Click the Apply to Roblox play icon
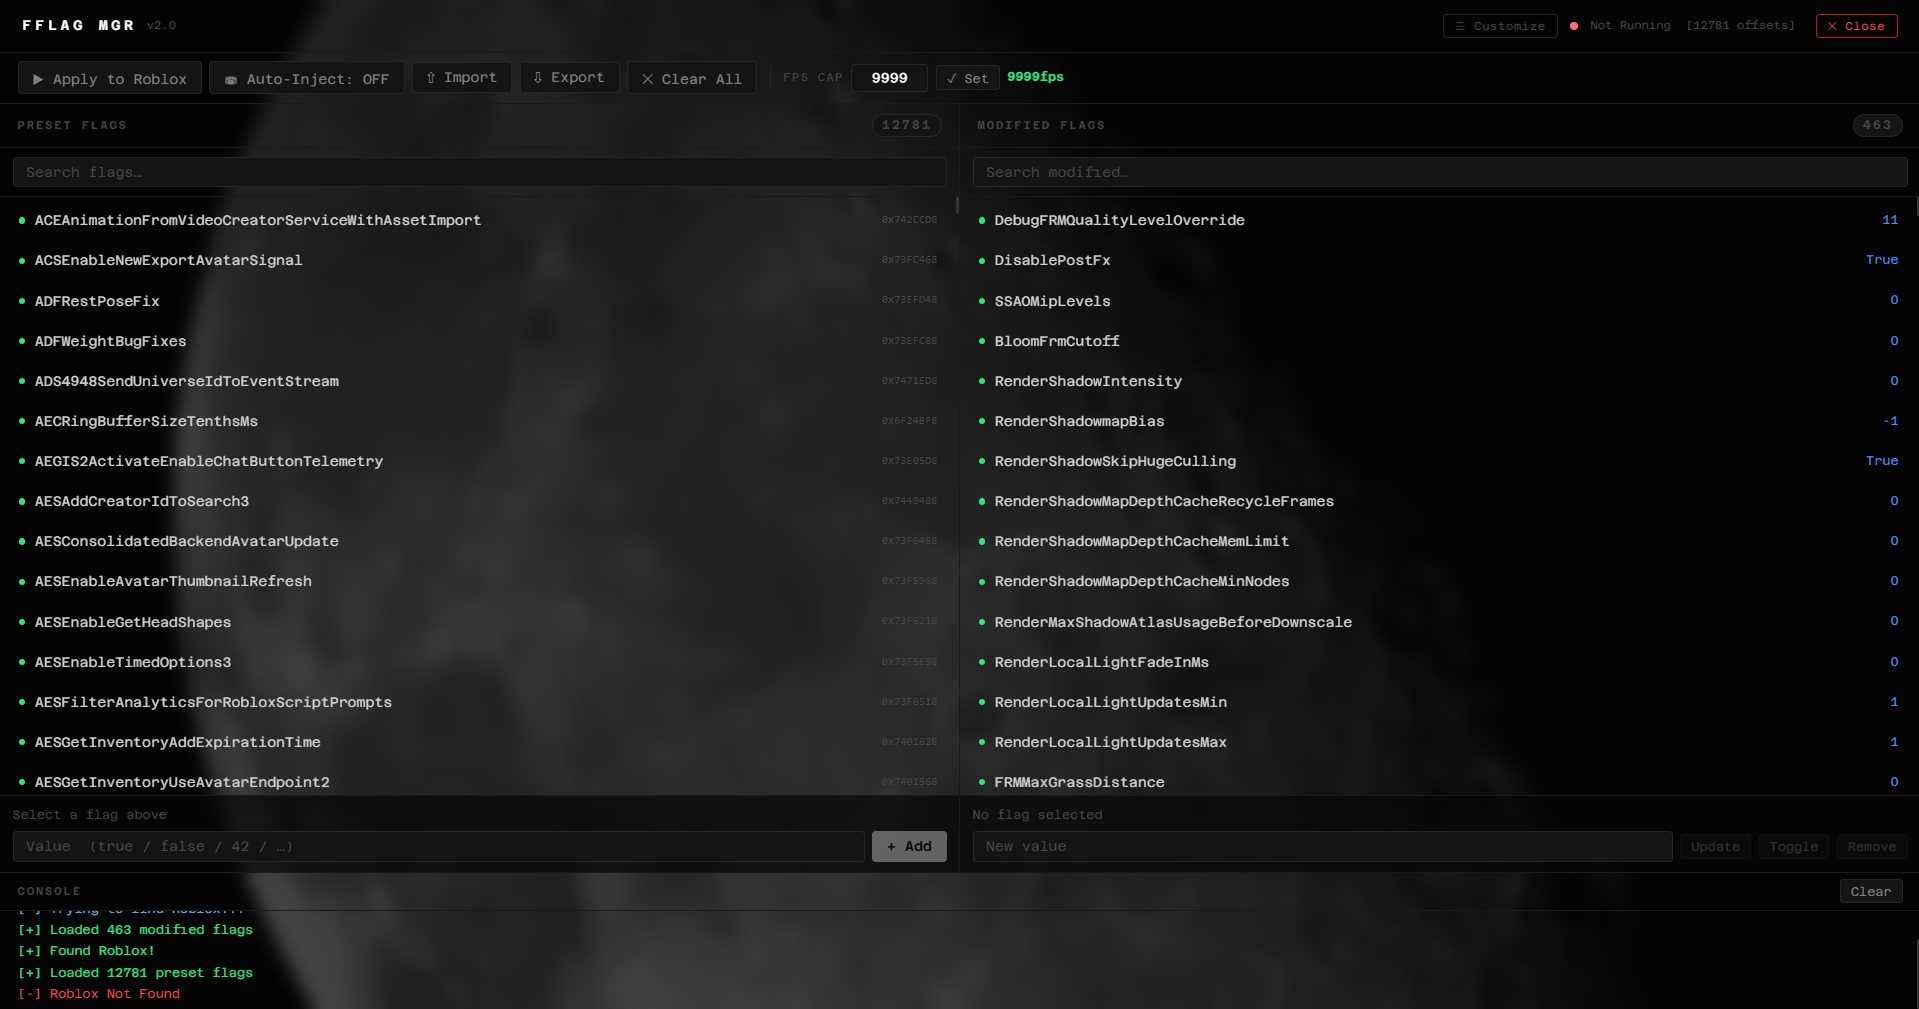1919x1009 pixels. 40,78
